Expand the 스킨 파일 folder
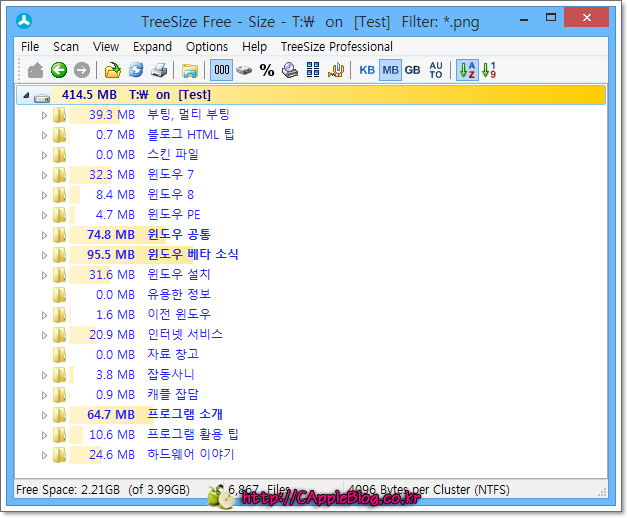The height and width of the screenshot is (518, 628). pyautogui.click(x=44, y=155)
